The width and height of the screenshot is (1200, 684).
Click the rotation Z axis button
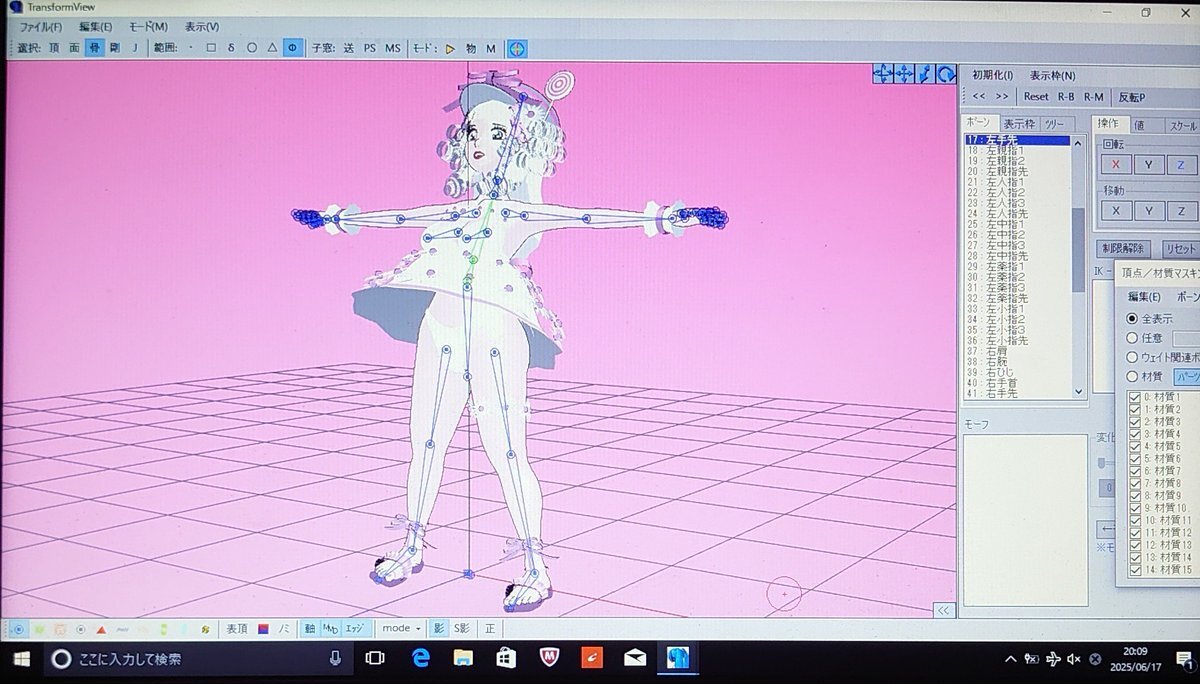(1180, 165)
